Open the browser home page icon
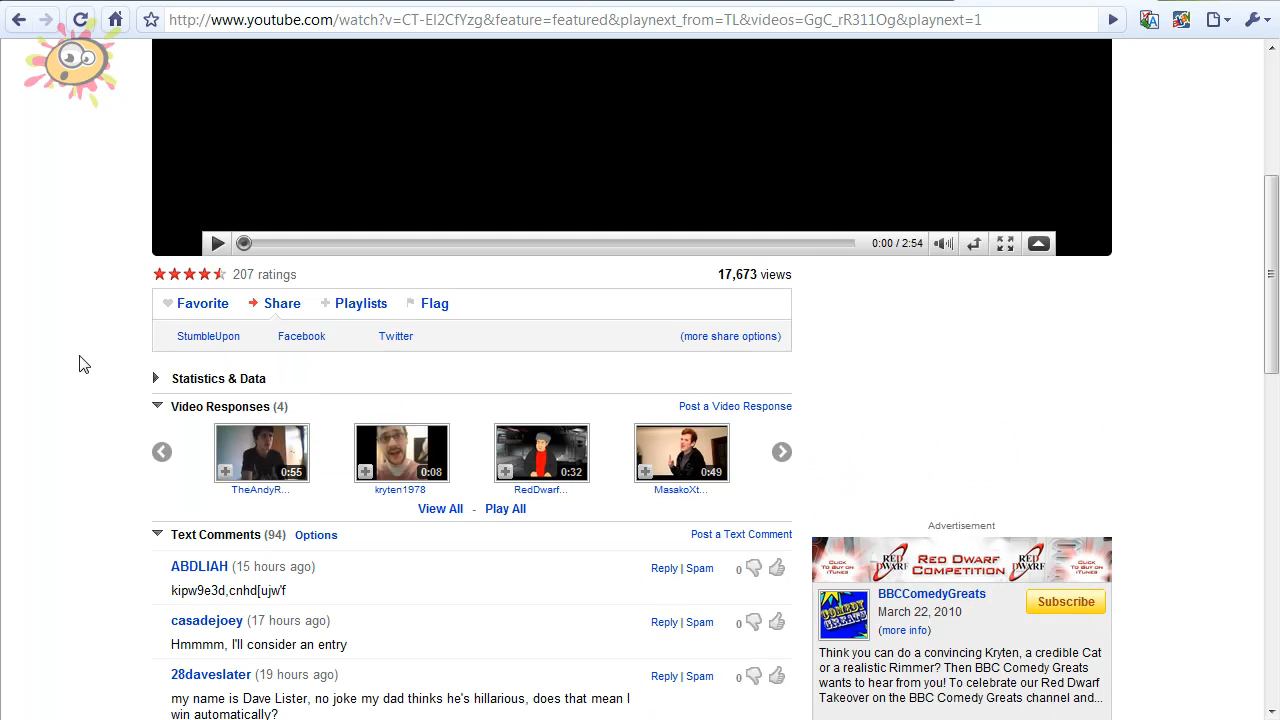Screen dimensions: 1280x720 point(116,19)
